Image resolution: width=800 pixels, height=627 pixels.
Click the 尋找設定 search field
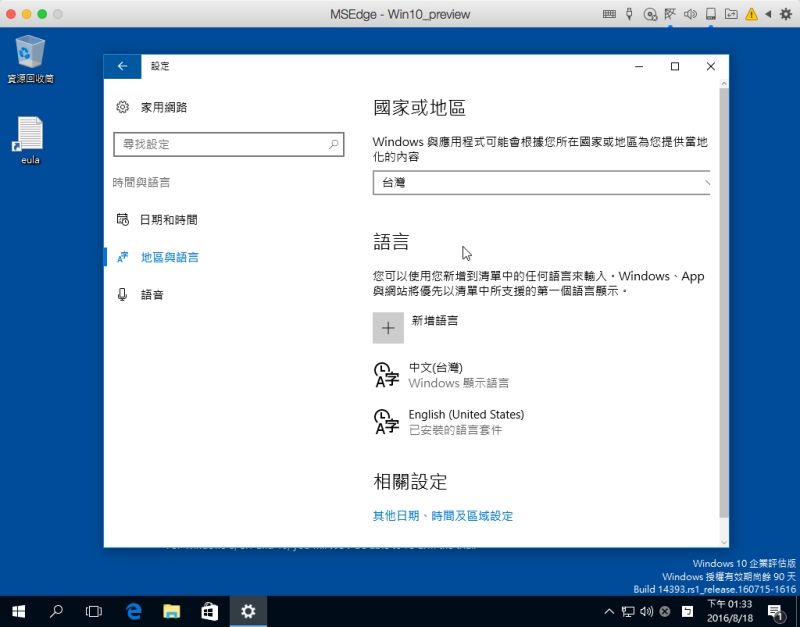[229, 144]
